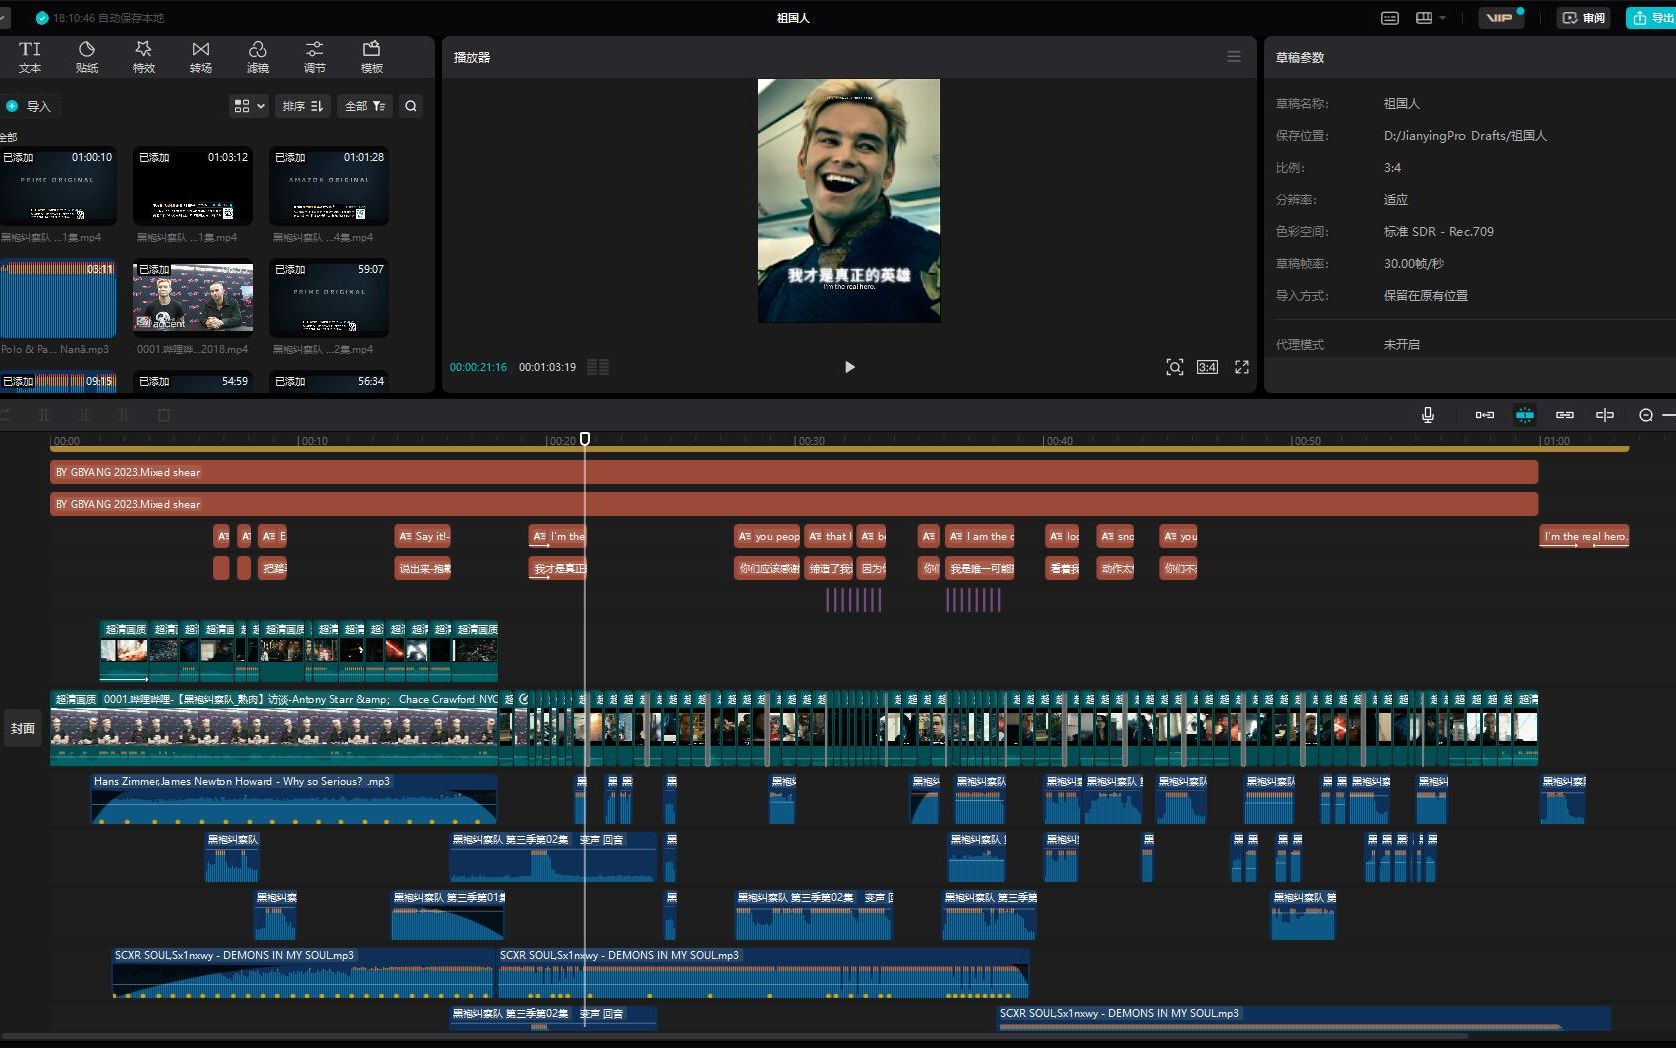Image resolution: width=1676 pixels, height=1048 pixels.
Task: Open the 排序 sort dropdown
Action: (302, 106)
